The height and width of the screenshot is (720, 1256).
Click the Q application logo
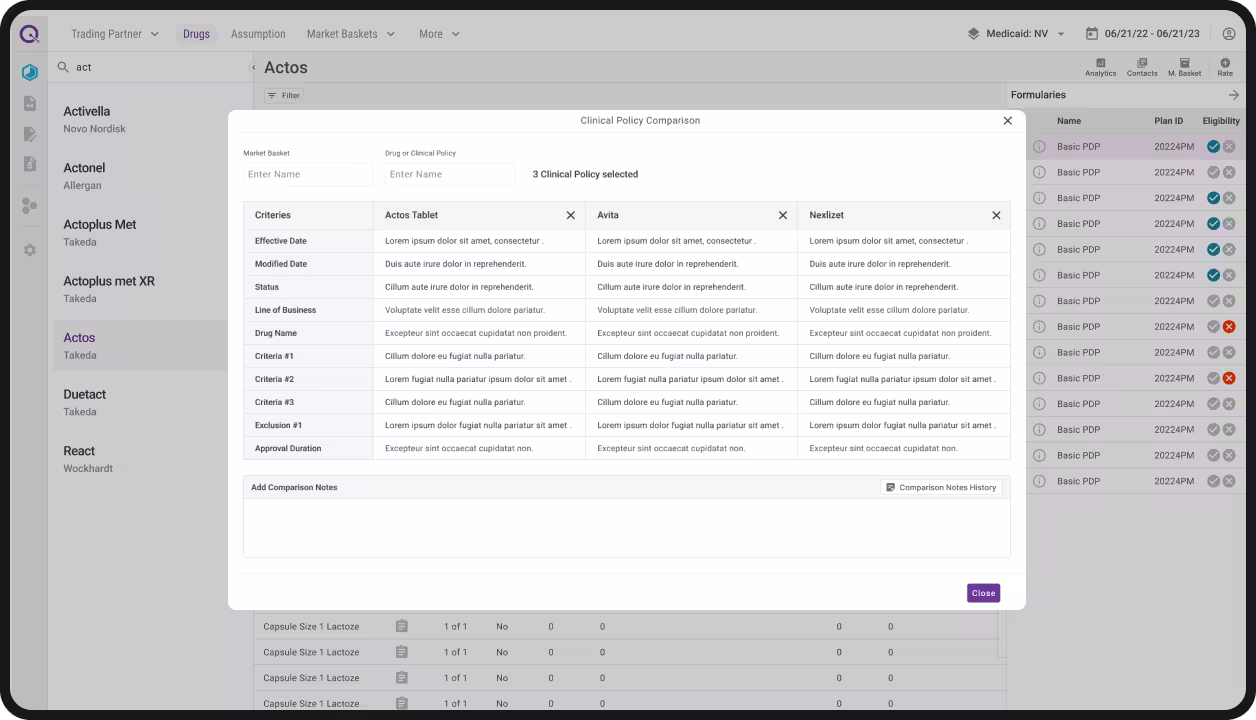coord(30,34)
